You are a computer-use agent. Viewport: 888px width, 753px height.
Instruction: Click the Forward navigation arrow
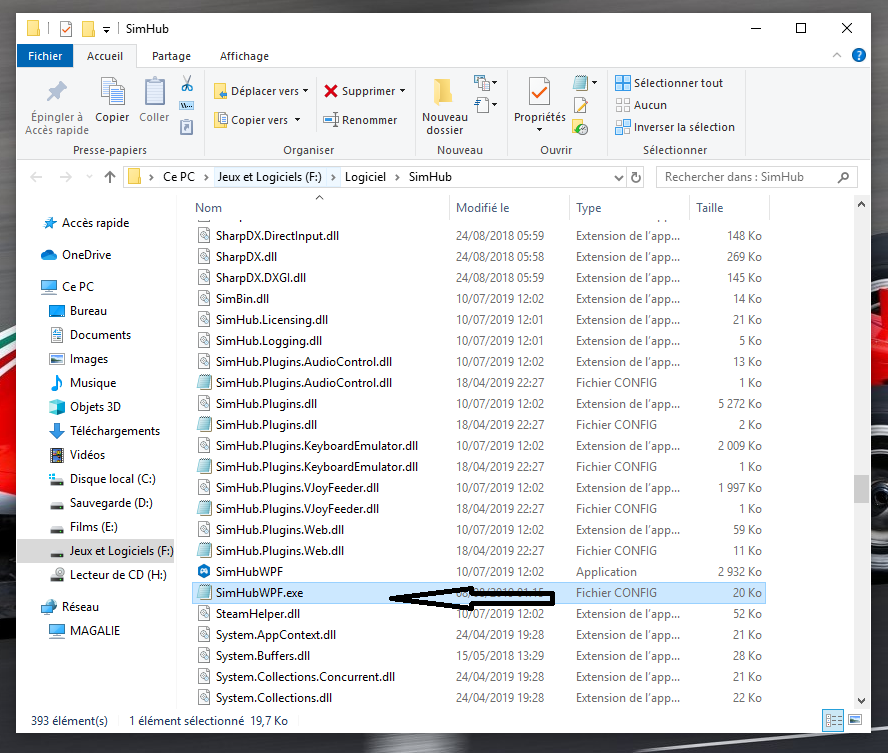[66, 177]
